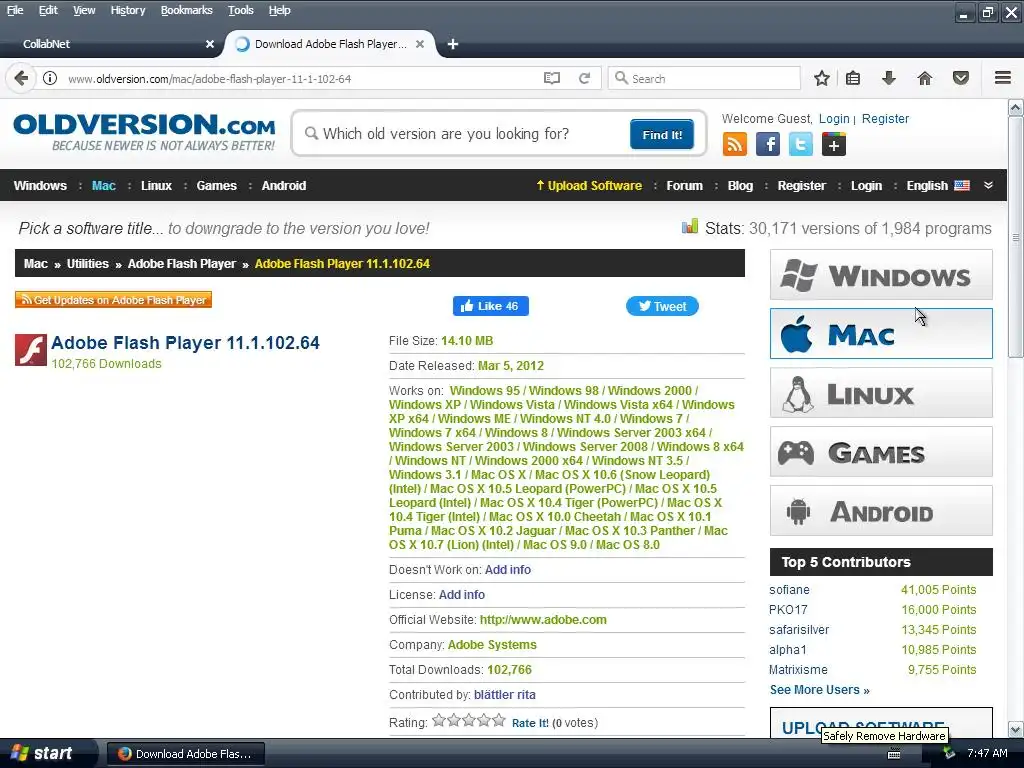Open the Google Plus icon in header
The width and height of the screenshot is (1024, 768).
tap(833, 144)
